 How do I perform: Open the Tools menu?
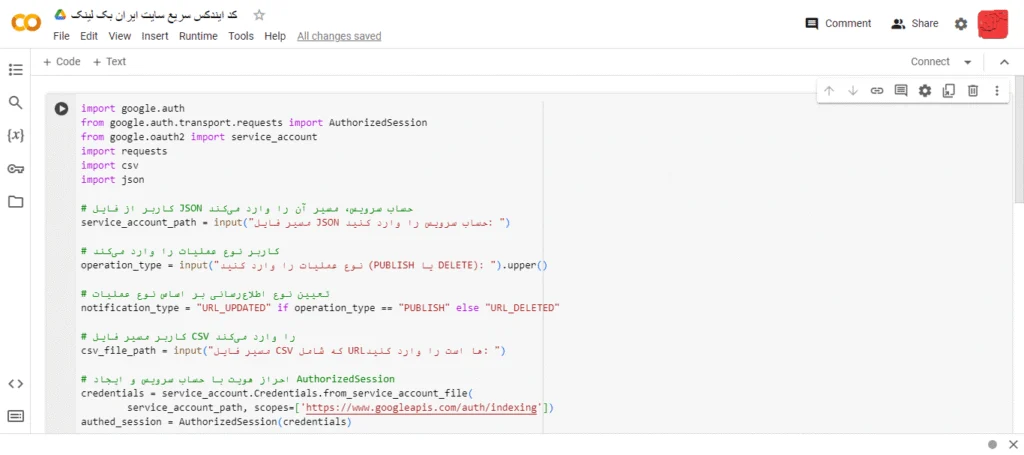(x=241, y=37)
